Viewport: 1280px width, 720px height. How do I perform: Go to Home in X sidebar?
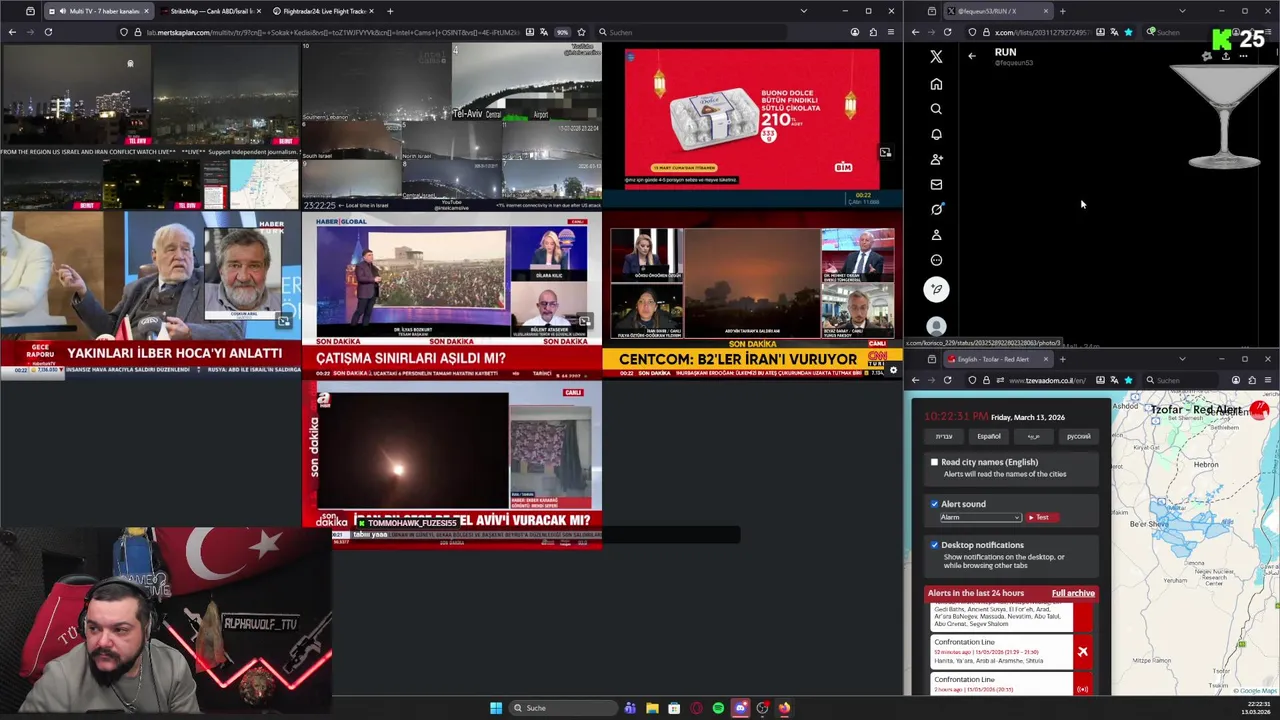(x=936, y=84)
